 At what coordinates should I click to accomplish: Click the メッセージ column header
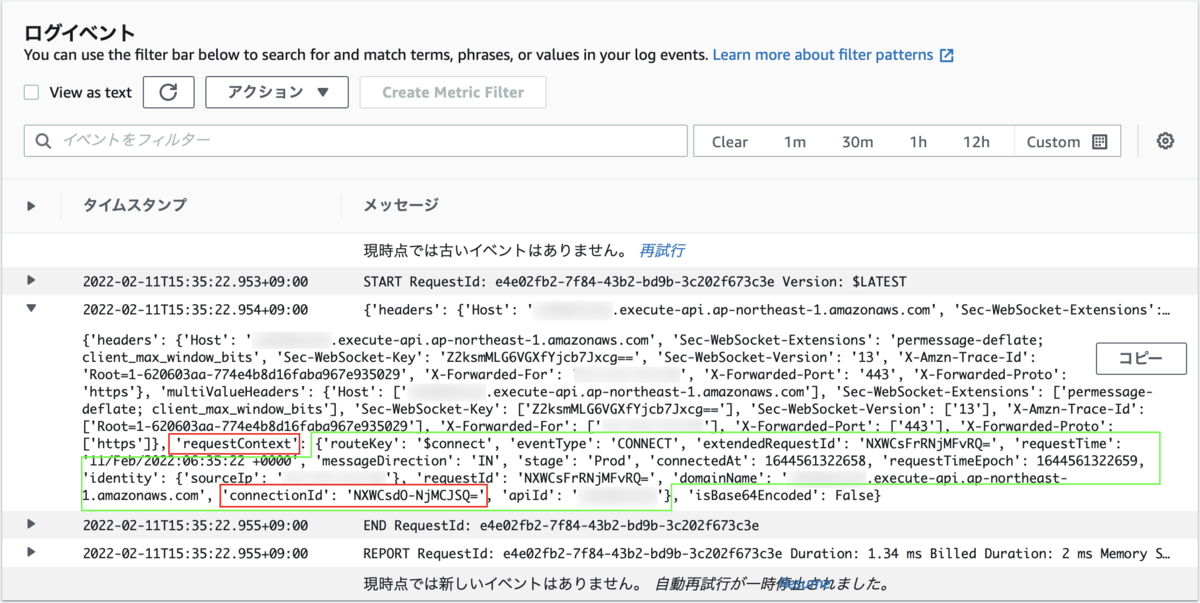[401, 206]
